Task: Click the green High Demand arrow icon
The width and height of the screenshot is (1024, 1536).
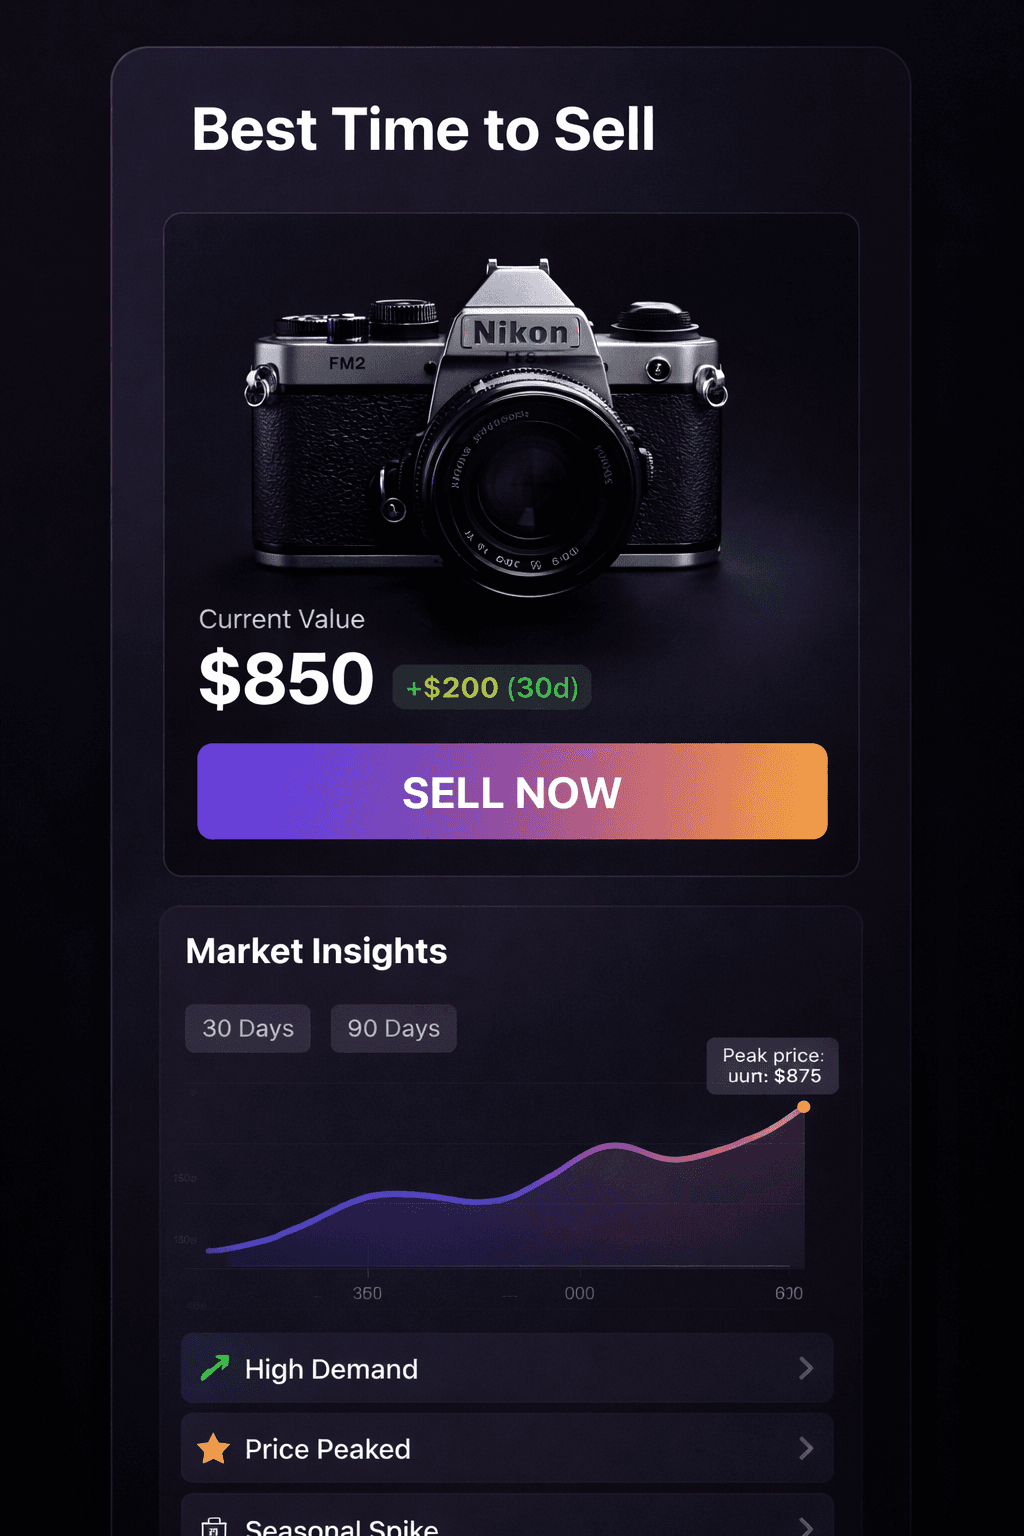Action: pos(214,1368)
